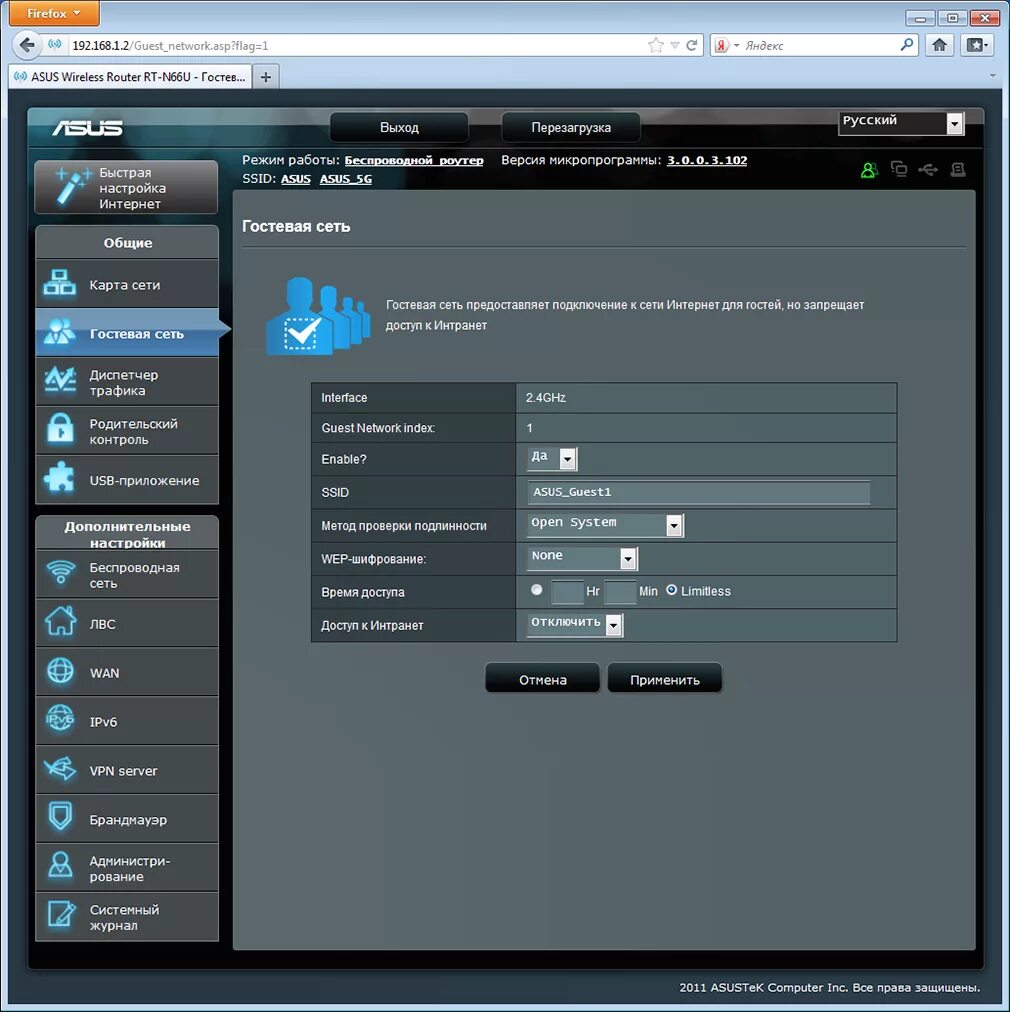Open the Yandex search engine selector dropdown
Image resolution: width=1010 pixels, height=1012 pixels.
point(727,45)
